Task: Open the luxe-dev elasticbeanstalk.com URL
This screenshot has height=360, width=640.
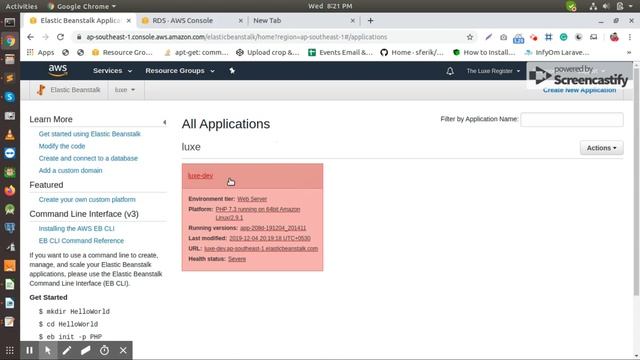Action: [261, 249]
